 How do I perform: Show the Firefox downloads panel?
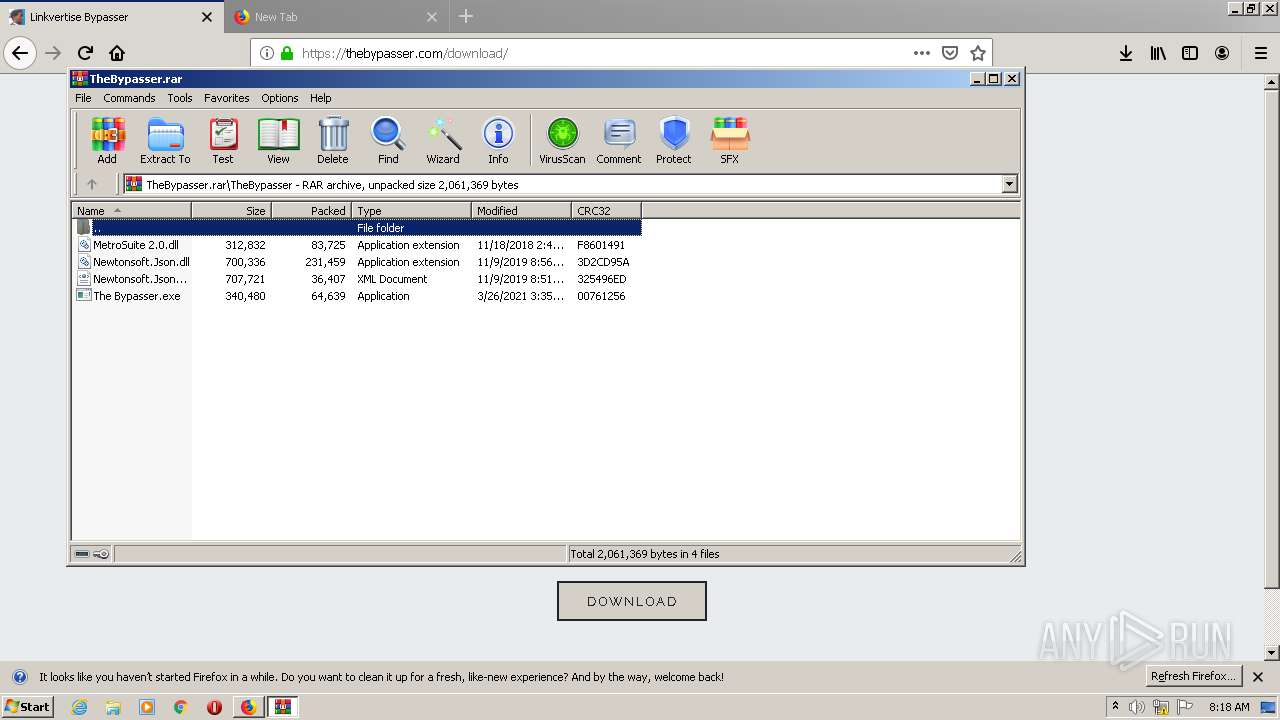[1126, 53]
